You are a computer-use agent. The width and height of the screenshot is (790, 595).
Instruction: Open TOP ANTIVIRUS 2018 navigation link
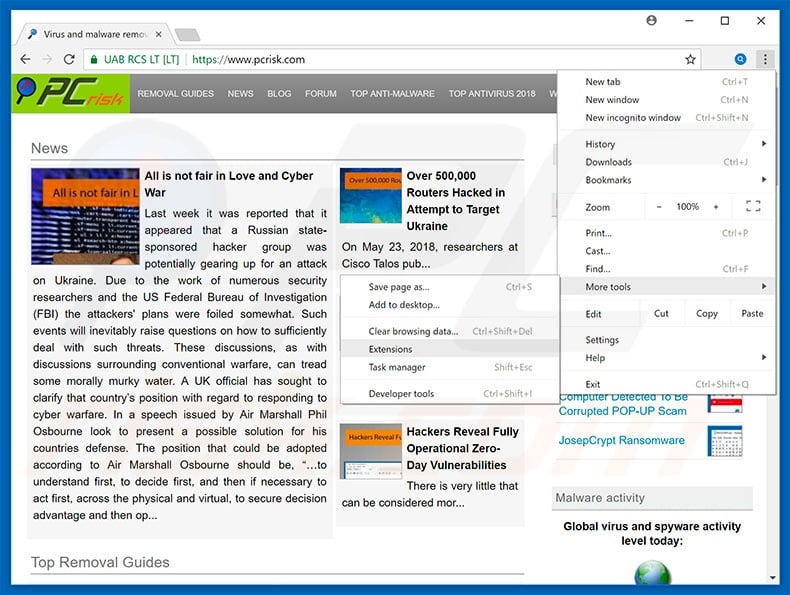(x=492, y=94)
